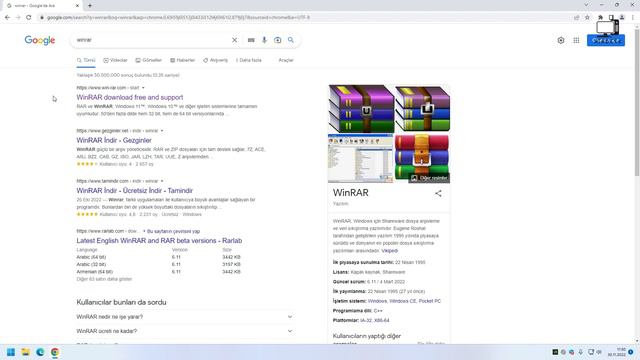The height and width of the screenshot is (360, 640).
Task: Launch Microsoft Edge from taskbar
Action: pos(40,352)
